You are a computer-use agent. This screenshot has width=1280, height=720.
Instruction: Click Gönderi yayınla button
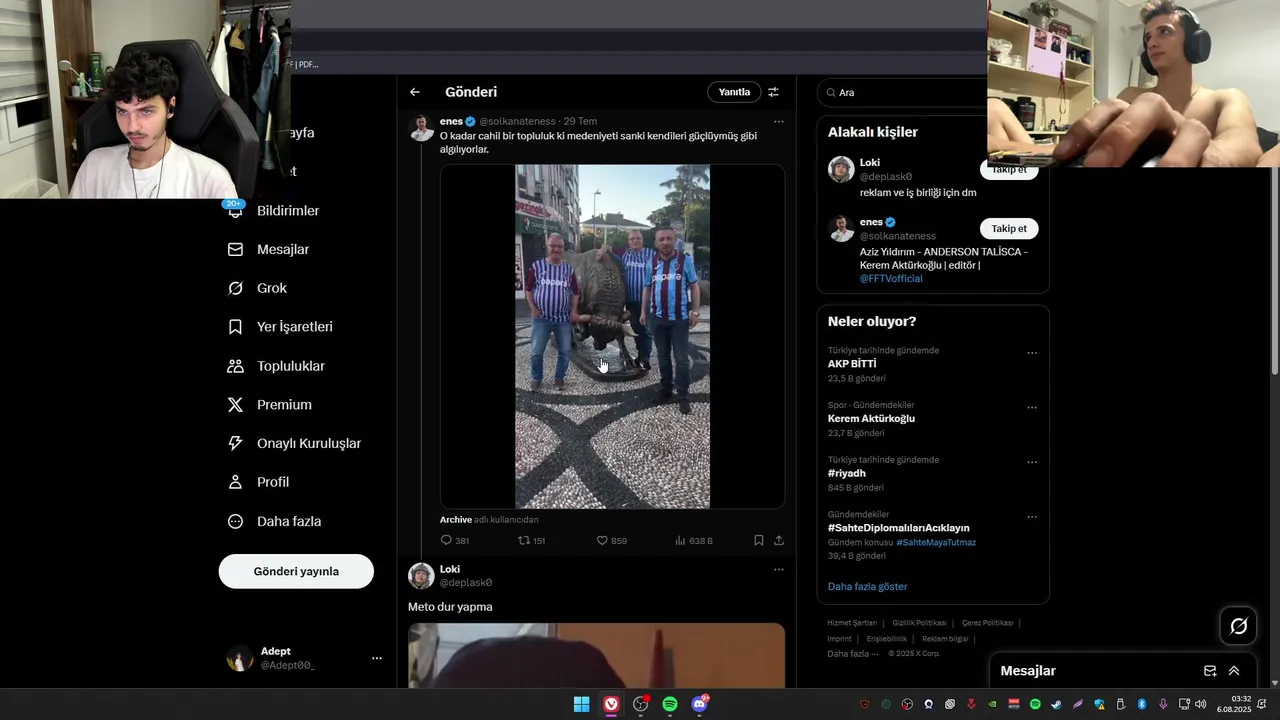pyautogui.click(x=296, y=571)
